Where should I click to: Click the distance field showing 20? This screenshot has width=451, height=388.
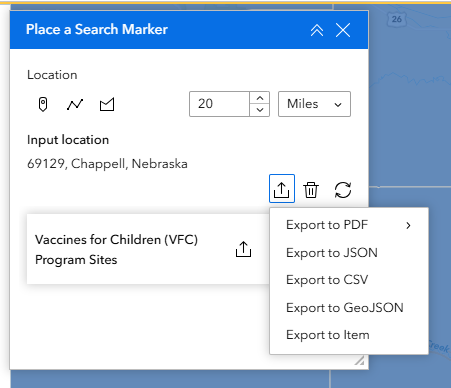219,104
